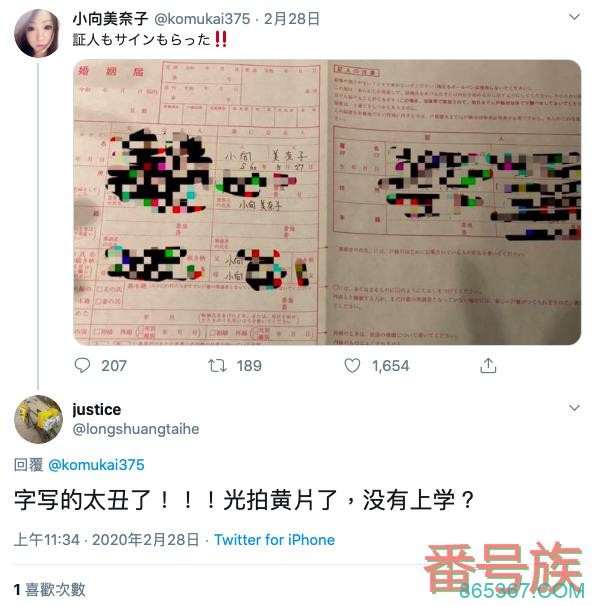Open justice's profile avatar
Screen dimensions: 594x606
(38, 419)
